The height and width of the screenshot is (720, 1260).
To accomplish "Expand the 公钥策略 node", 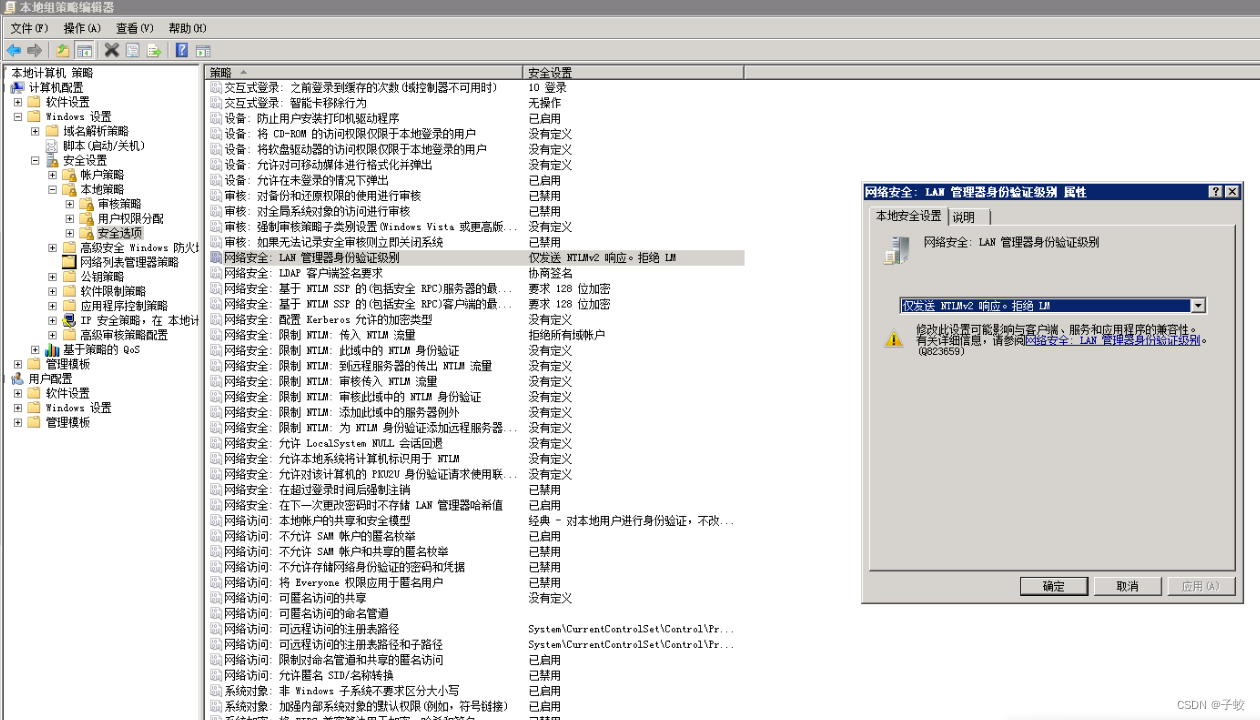I will pyautogui.click(x=52, y=277).
